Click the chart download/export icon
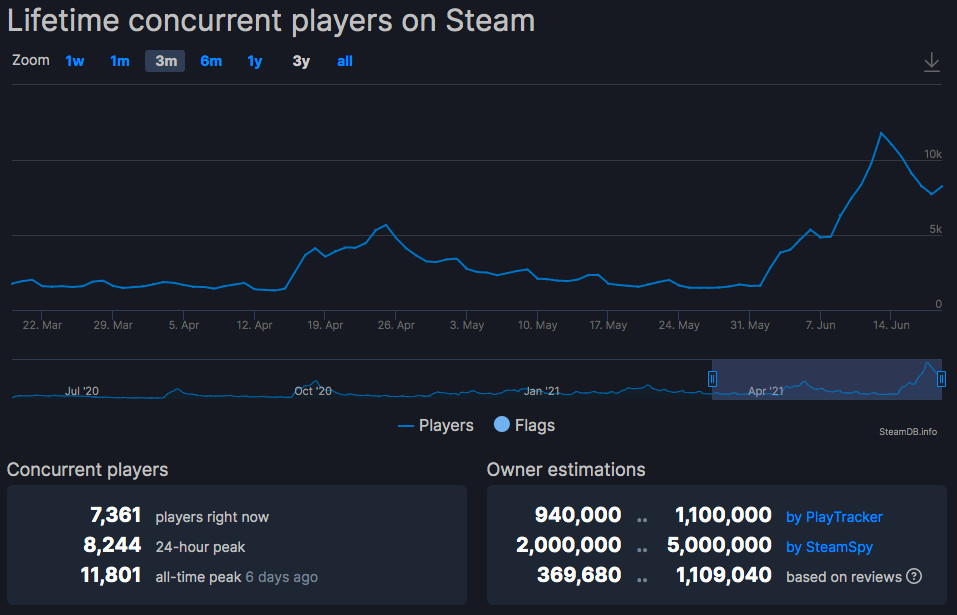This screenshot has height=615, width=957. 931,61
